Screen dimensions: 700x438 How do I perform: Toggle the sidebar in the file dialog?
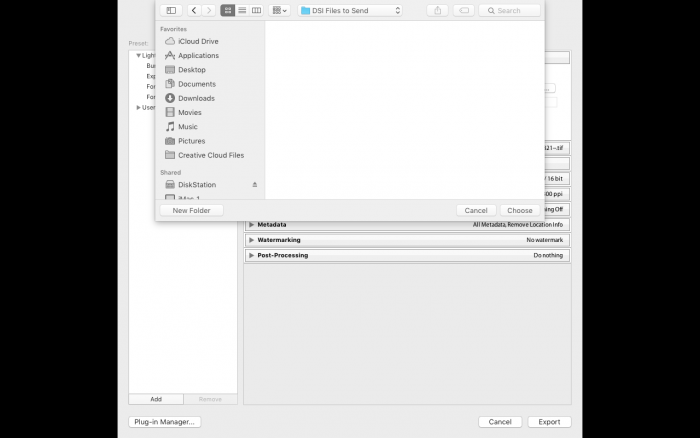coord(171,10)
